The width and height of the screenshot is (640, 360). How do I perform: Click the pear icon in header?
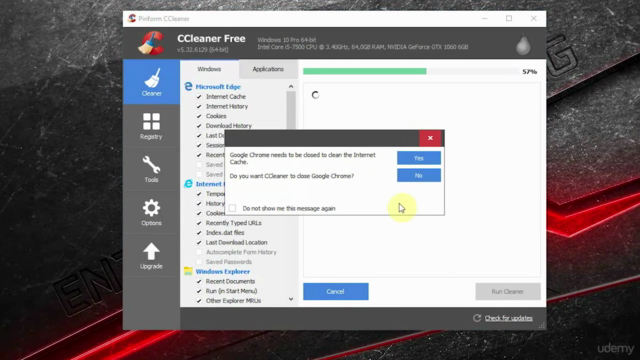click(x=523, y=44)
